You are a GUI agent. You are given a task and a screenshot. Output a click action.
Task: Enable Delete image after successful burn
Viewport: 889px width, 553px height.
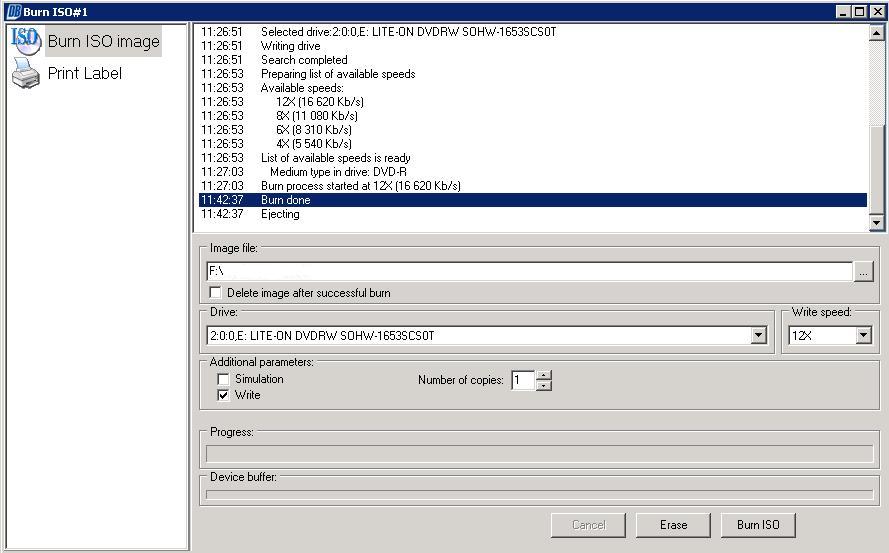[x=215, y=293]
